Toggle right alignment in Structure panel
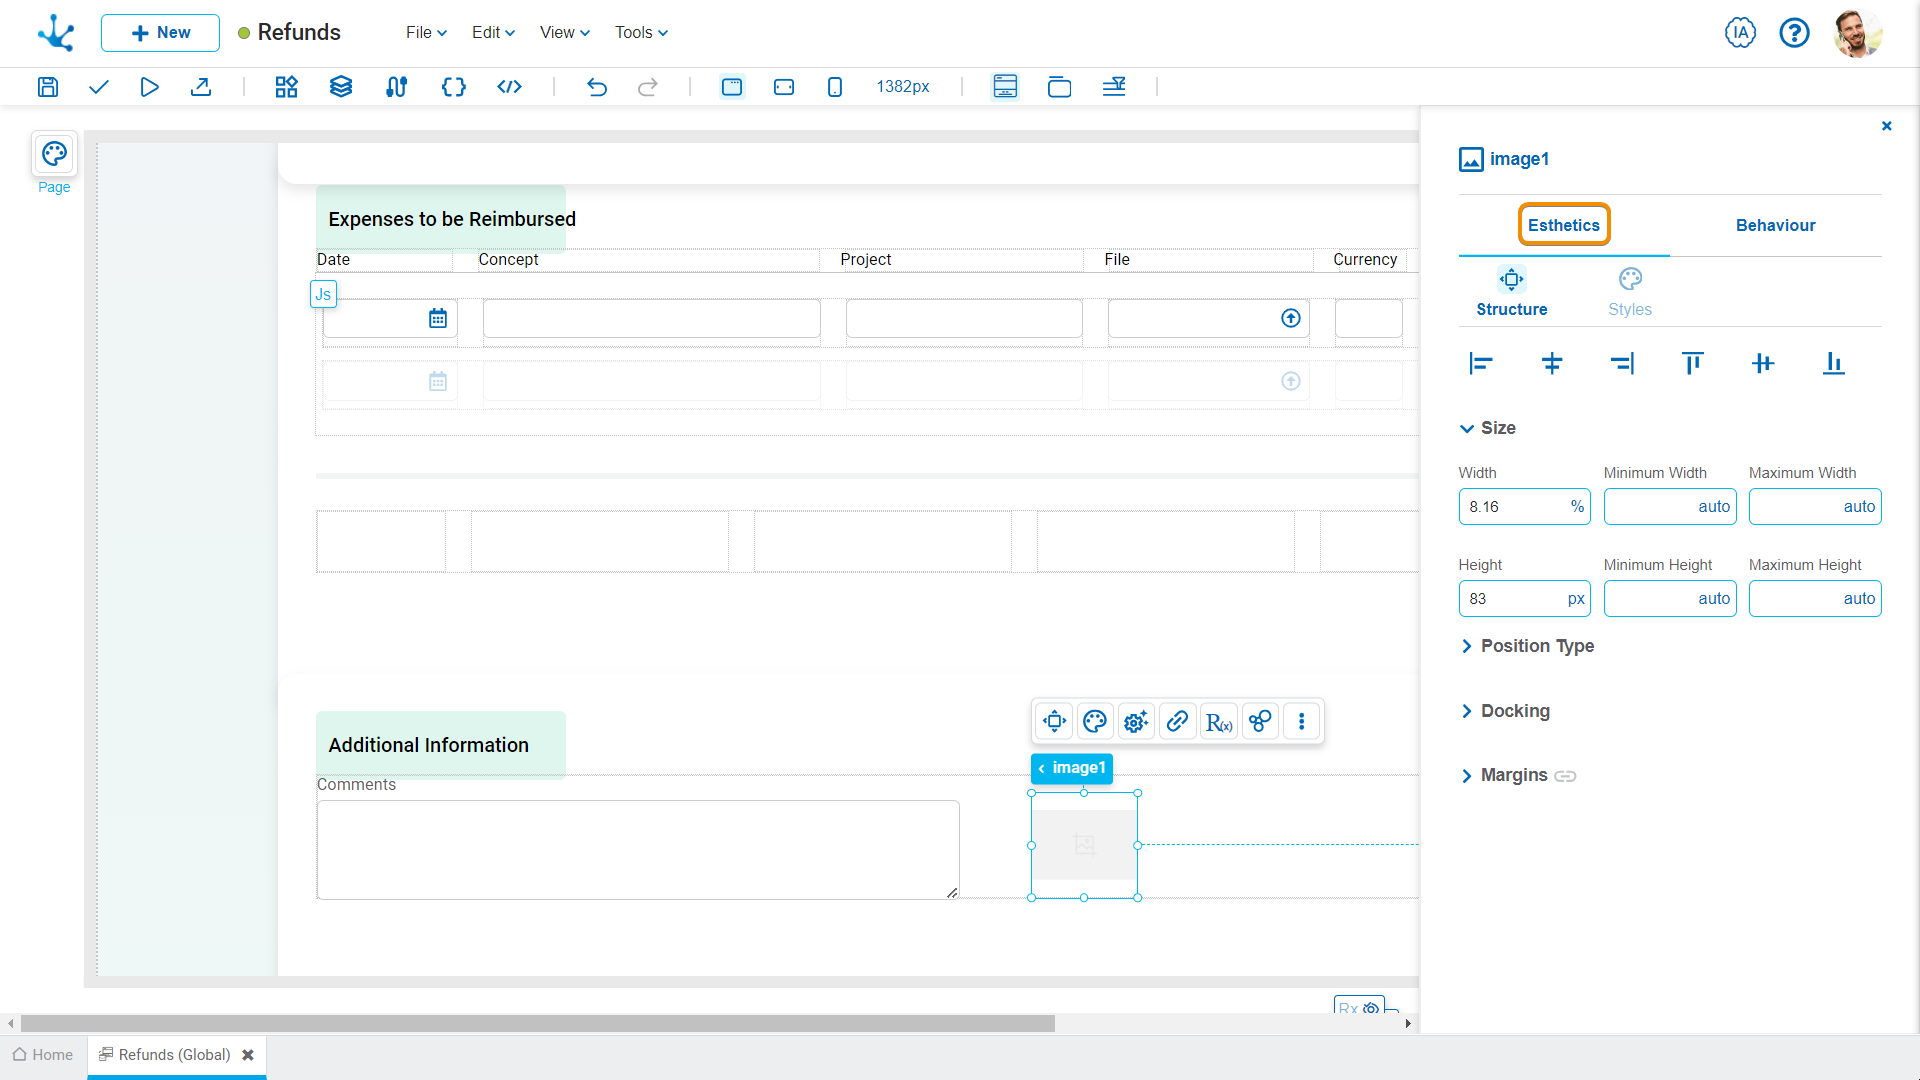 [x=1621, y=364]
